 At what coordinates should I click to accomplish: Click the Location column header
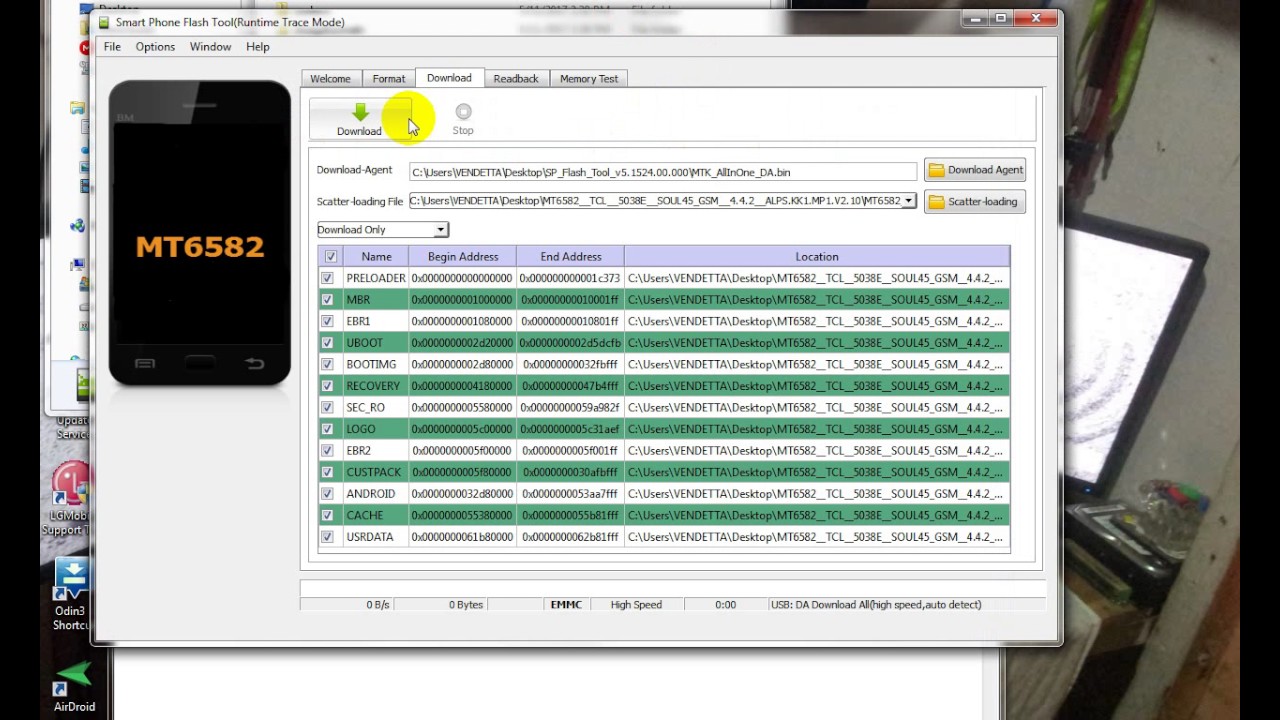coord(817,257)
